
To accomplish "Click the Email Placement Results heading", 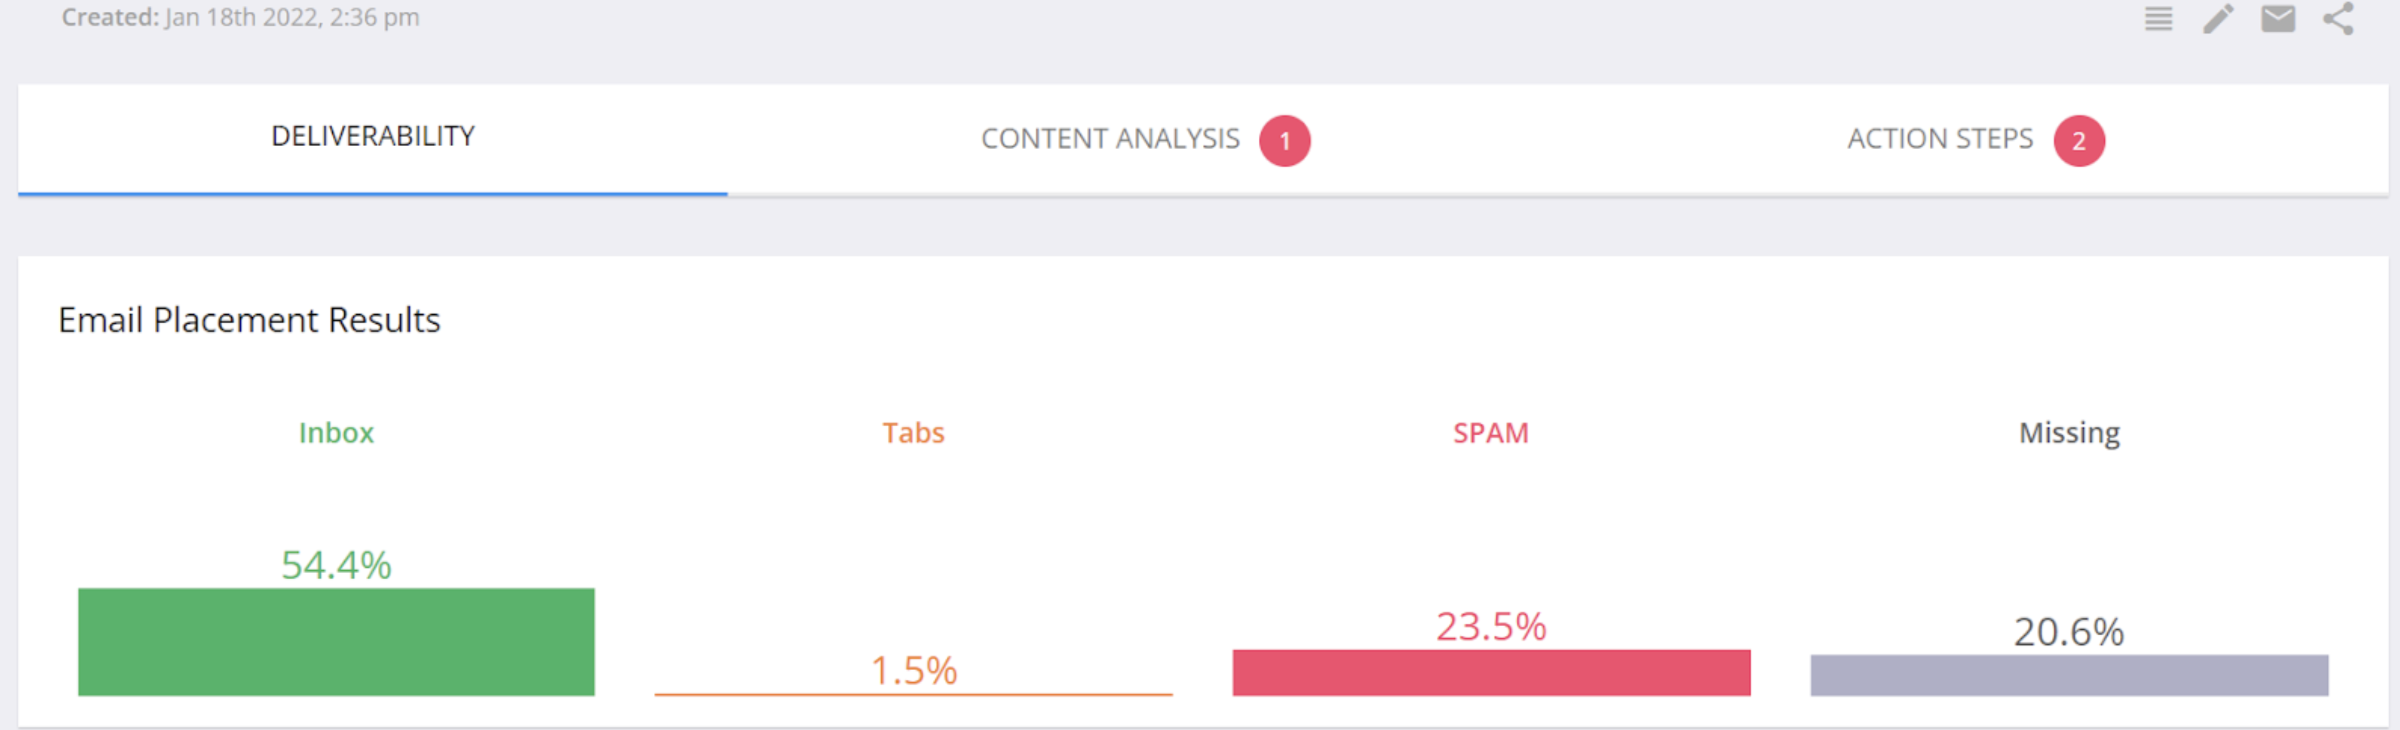I will (249, 320).
